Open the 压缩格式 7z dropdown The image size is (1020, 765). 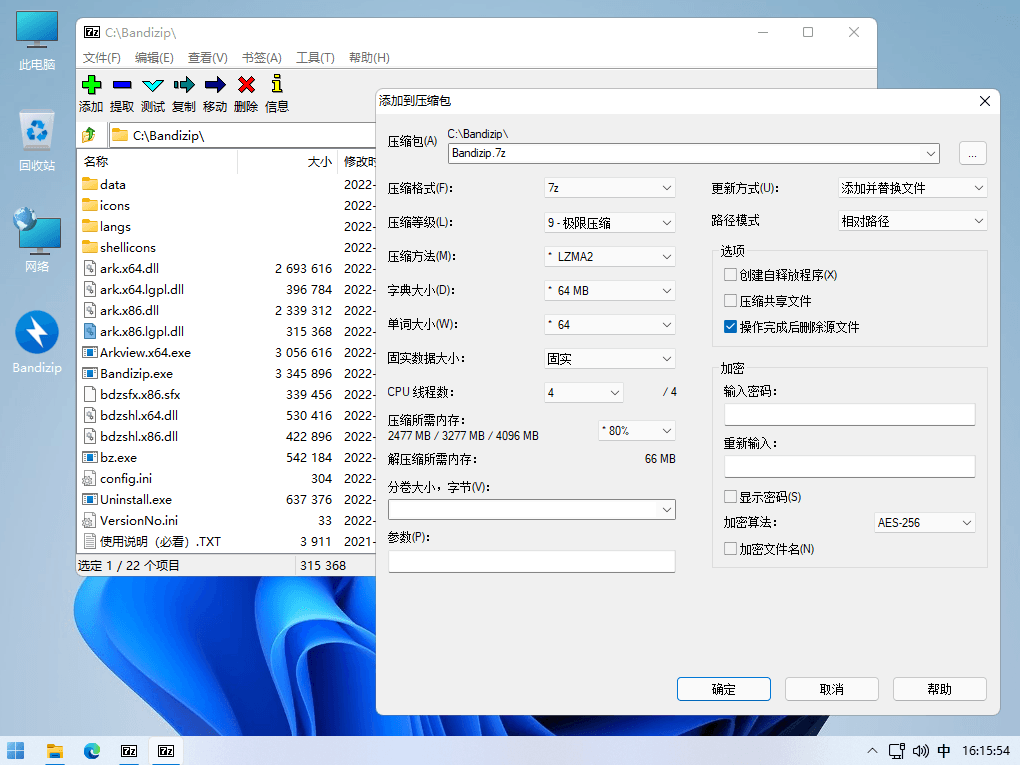[610, 188]
